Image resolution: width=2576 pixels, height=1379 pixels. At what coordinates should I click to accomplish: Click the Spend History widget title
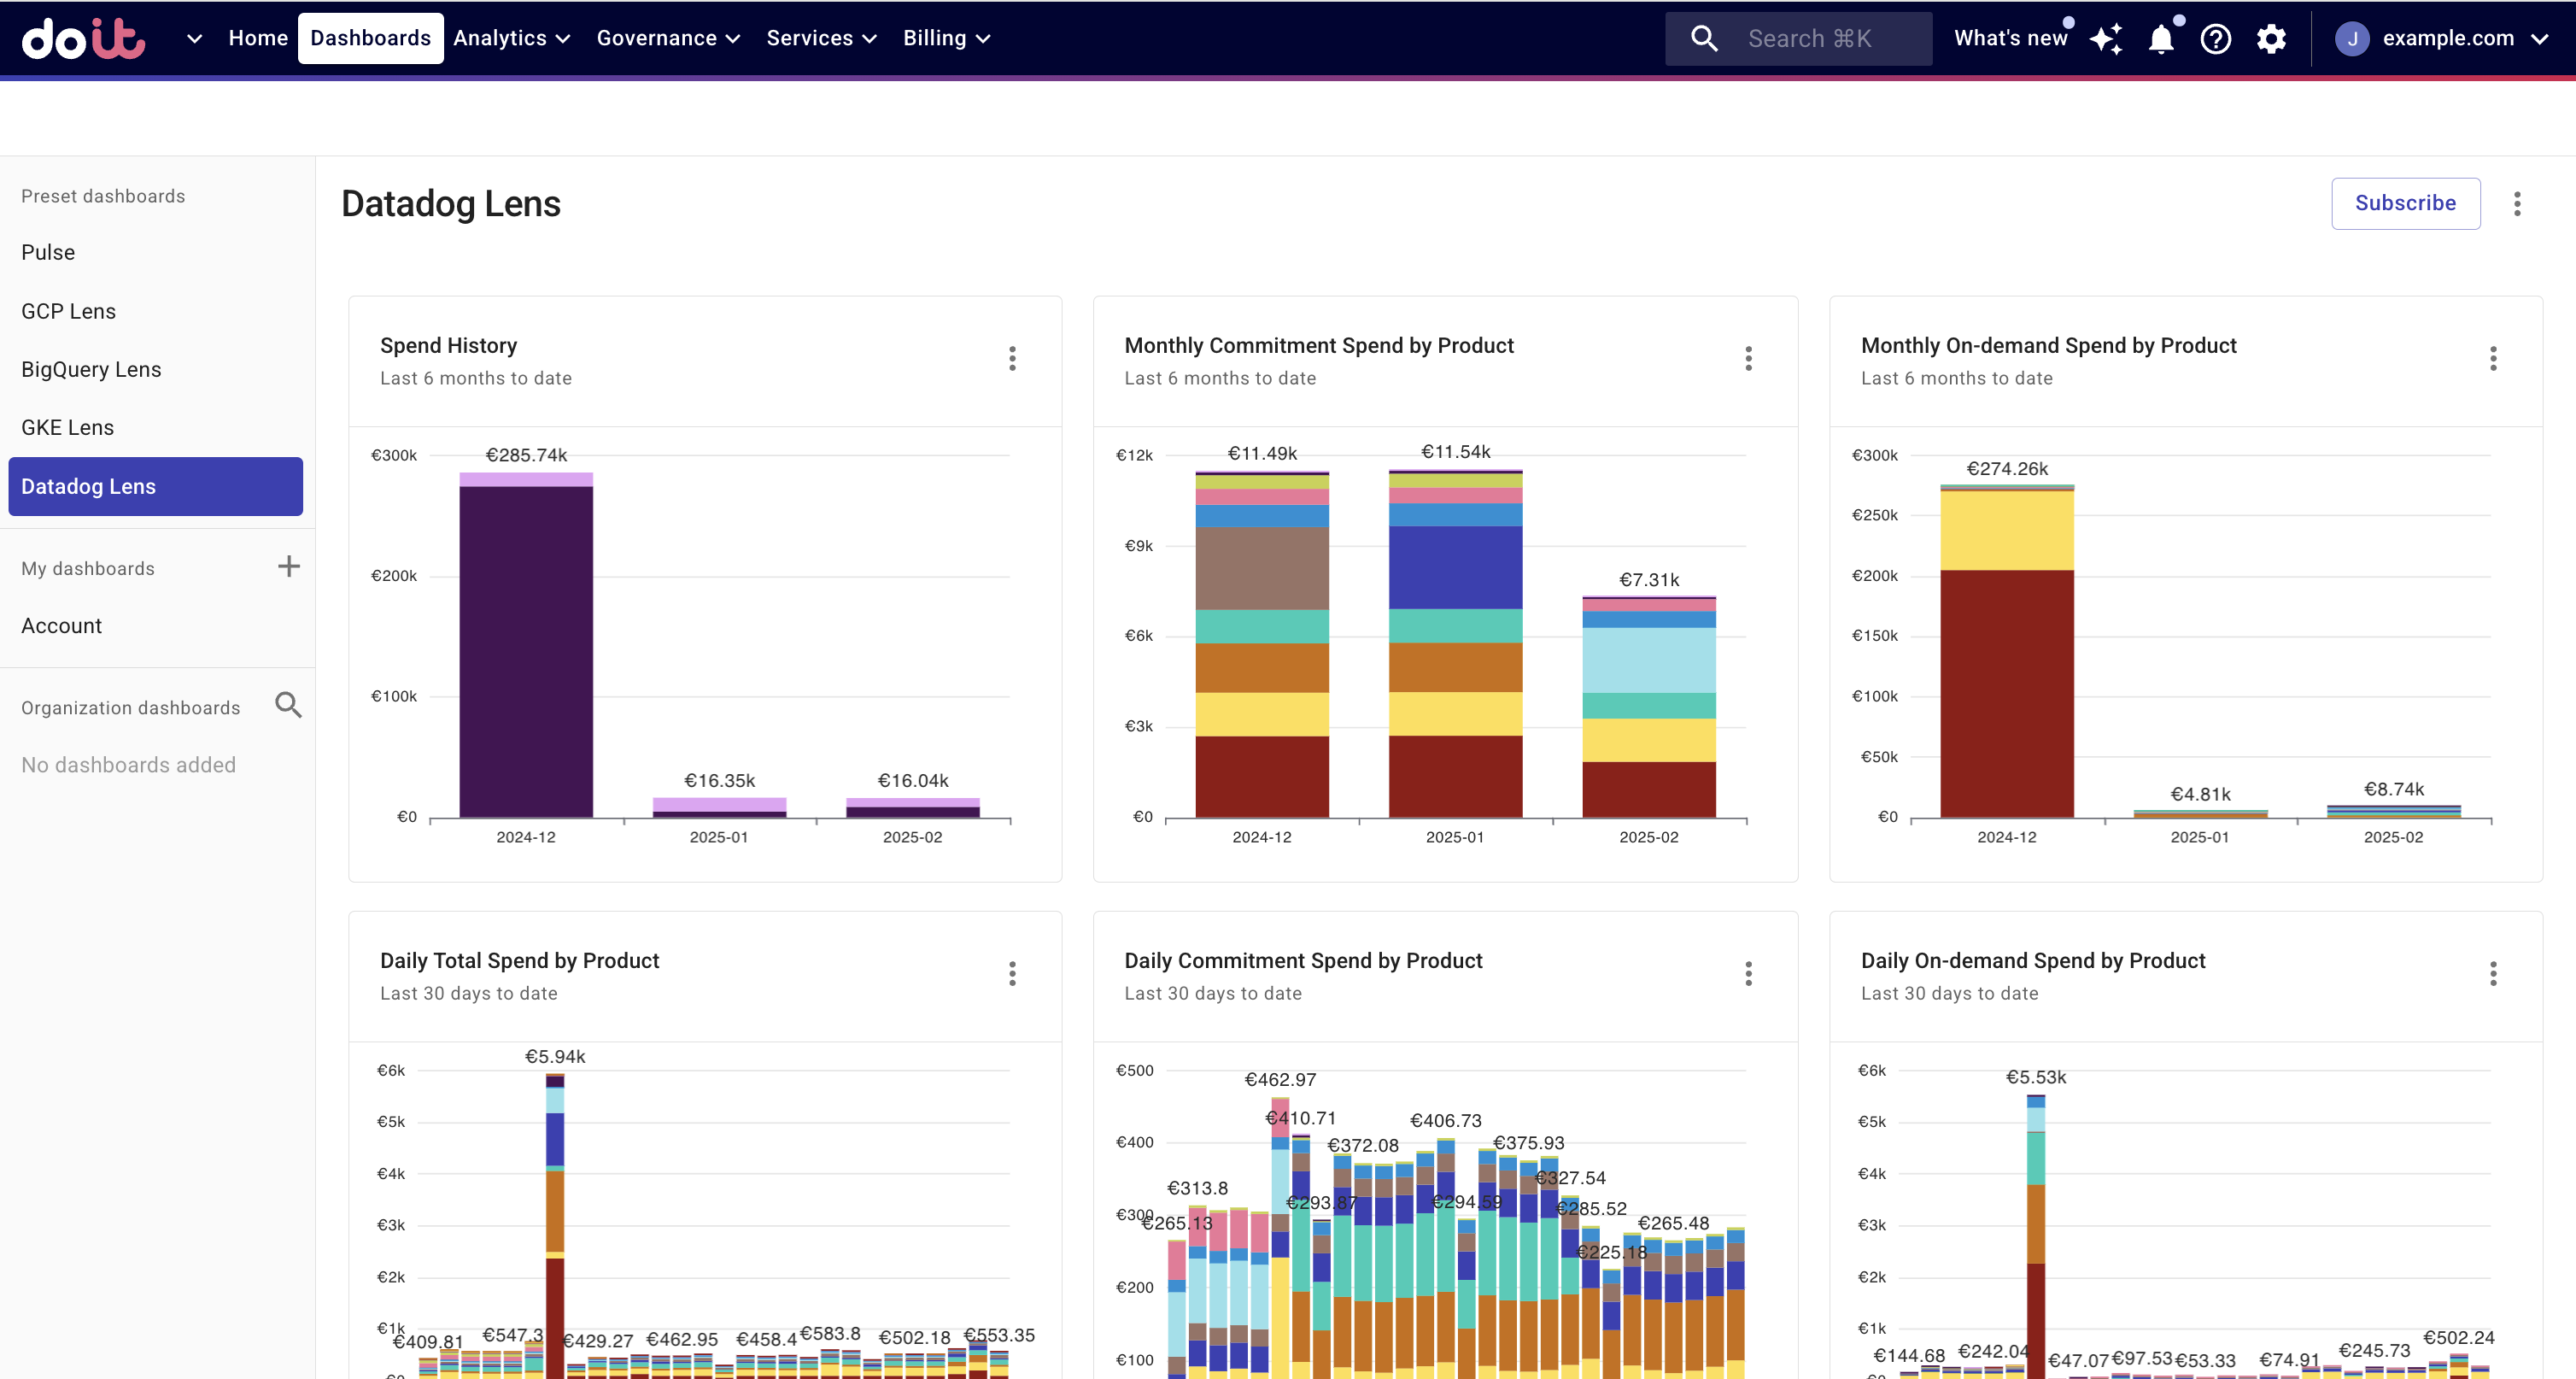coord(448,346)
